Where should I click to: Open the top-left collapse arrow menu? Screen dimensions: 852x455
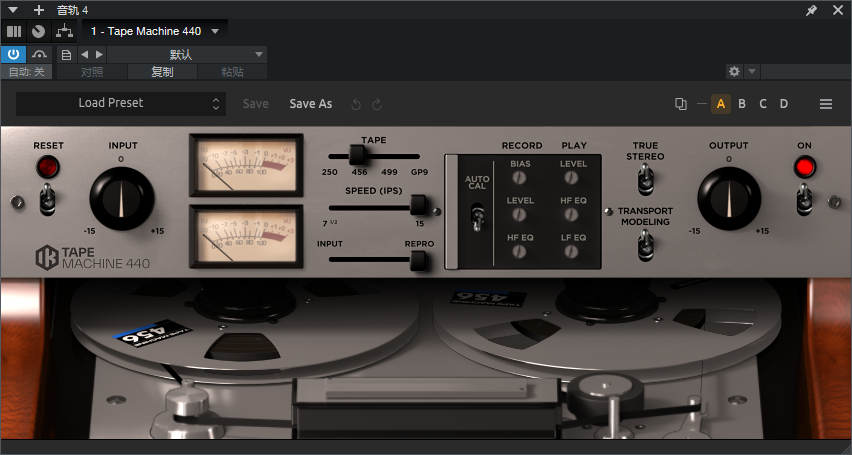[x=13, y=10]
